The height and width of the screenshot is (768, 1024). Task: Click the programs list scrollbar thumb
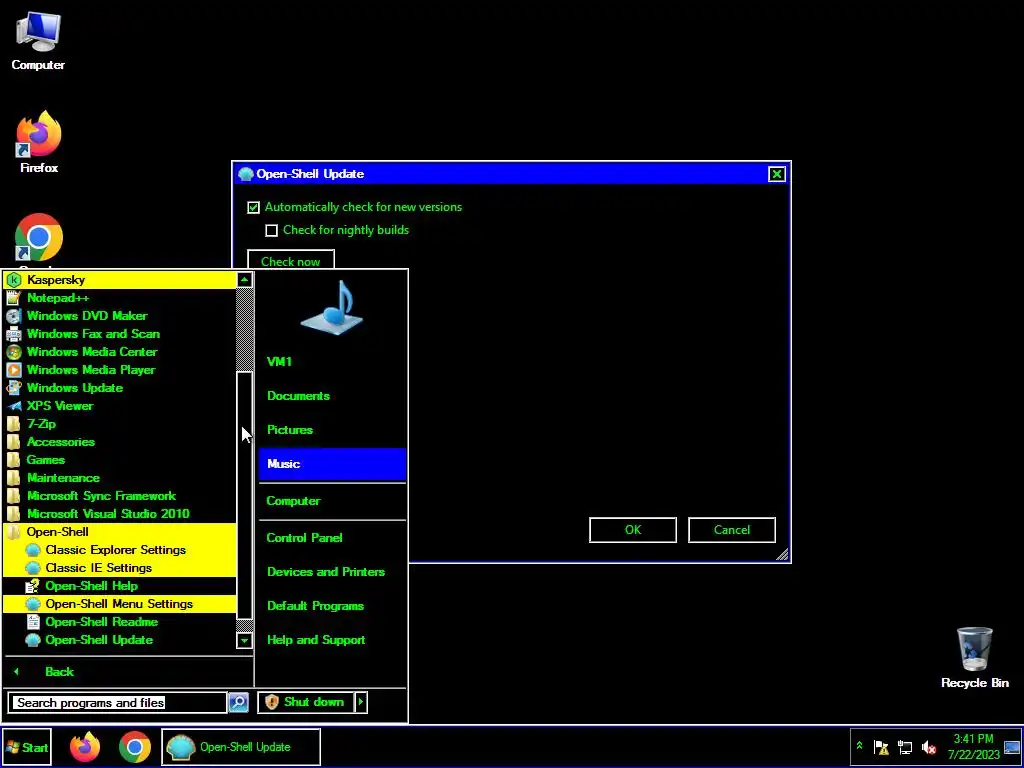(x=244, y=495)
